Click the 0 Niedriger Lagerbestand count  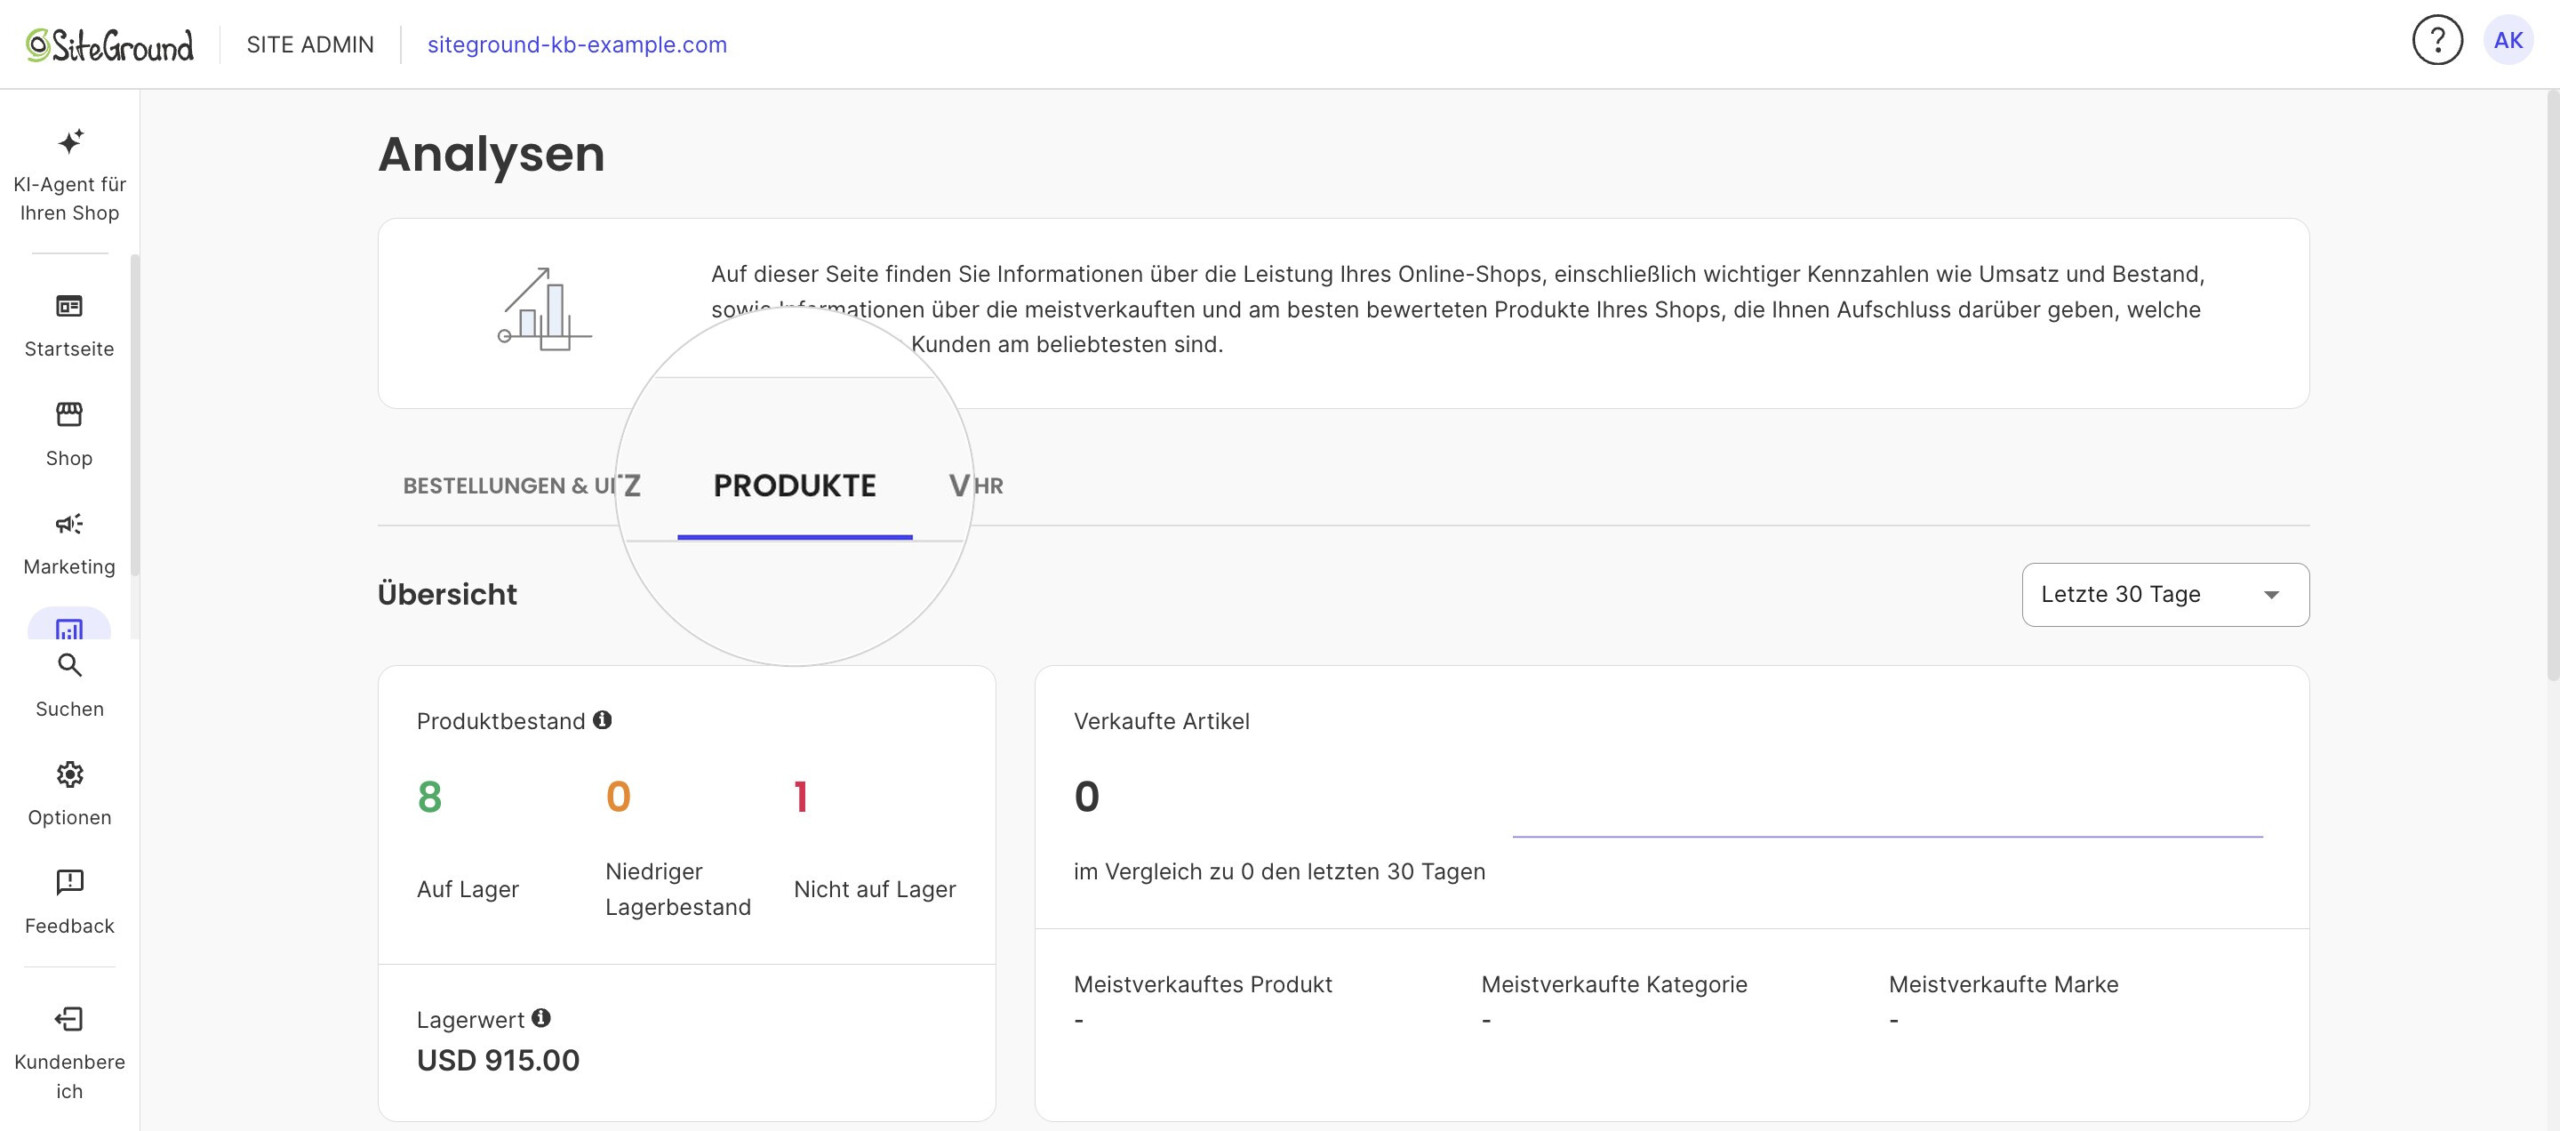619,797
